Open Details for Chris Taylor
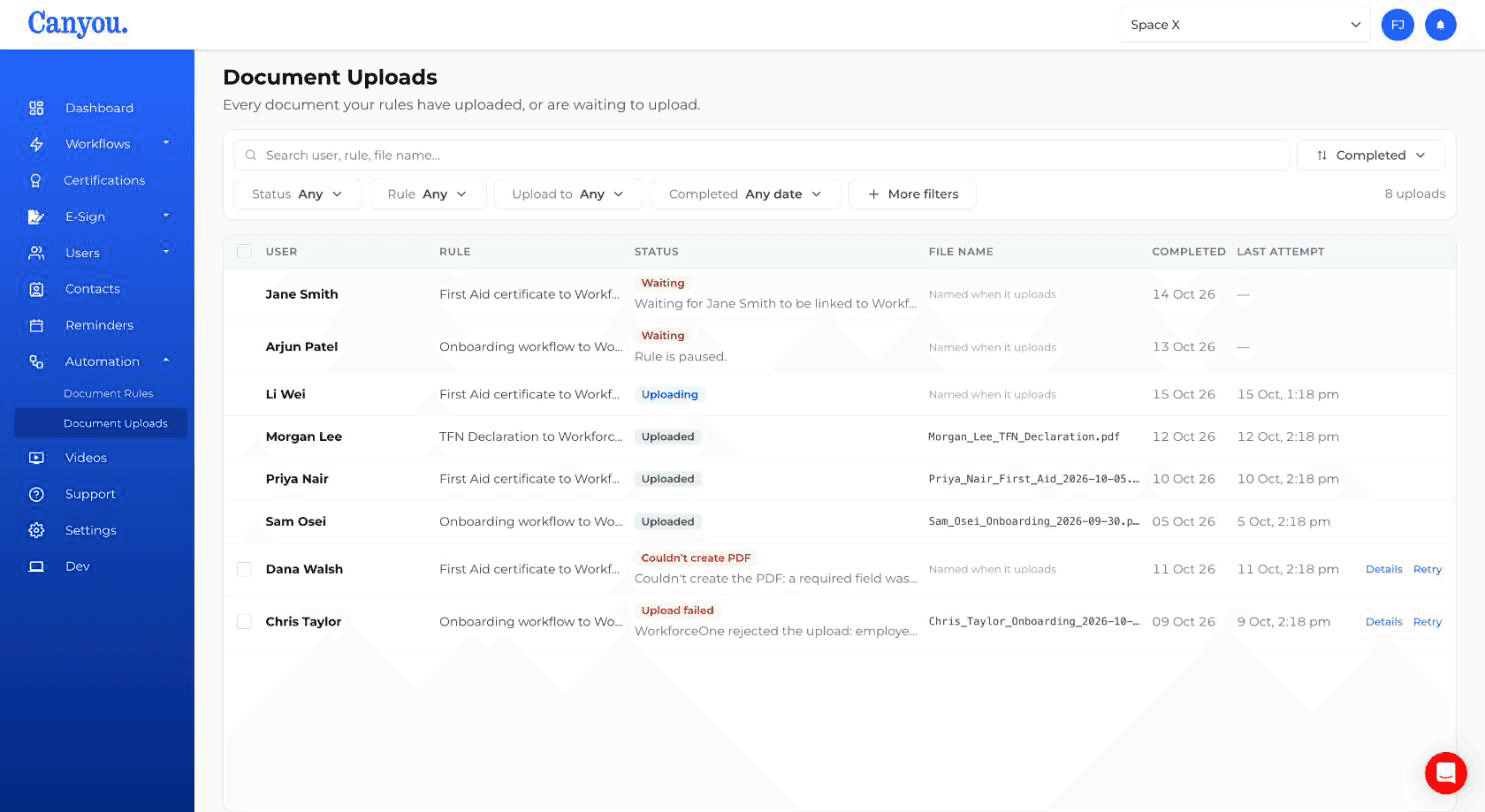 (1384, 622)
